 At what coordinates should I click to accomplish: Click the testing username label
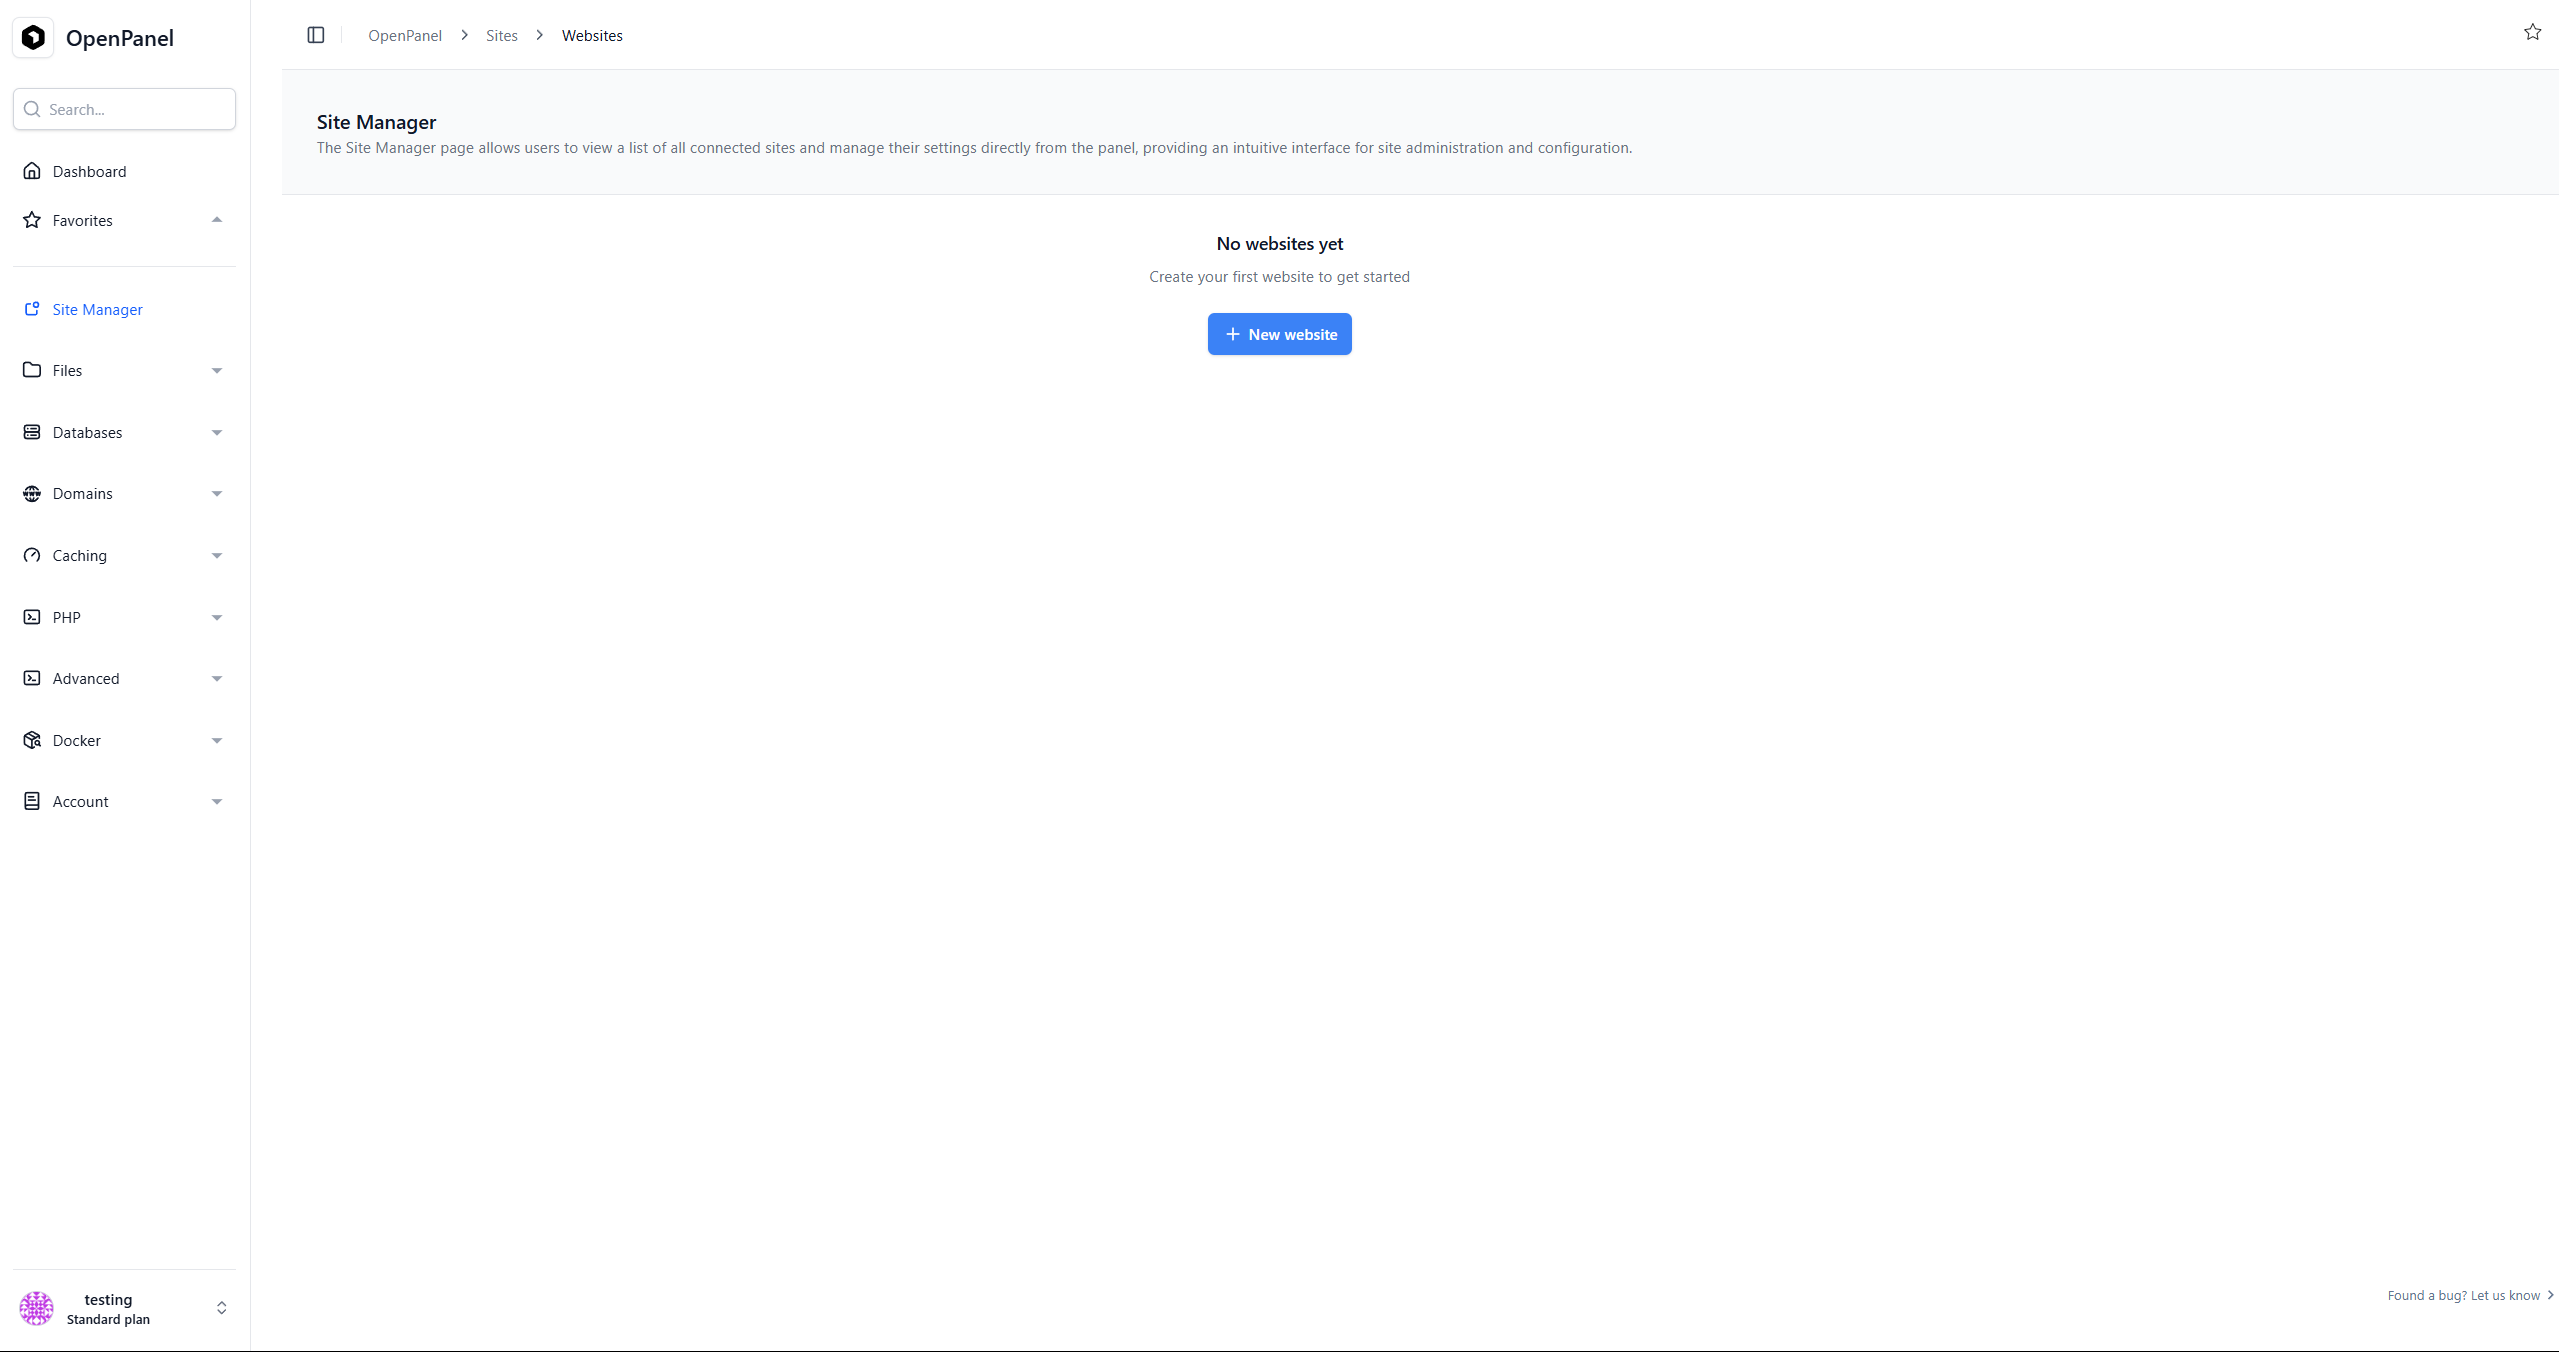pos(108,1299)
